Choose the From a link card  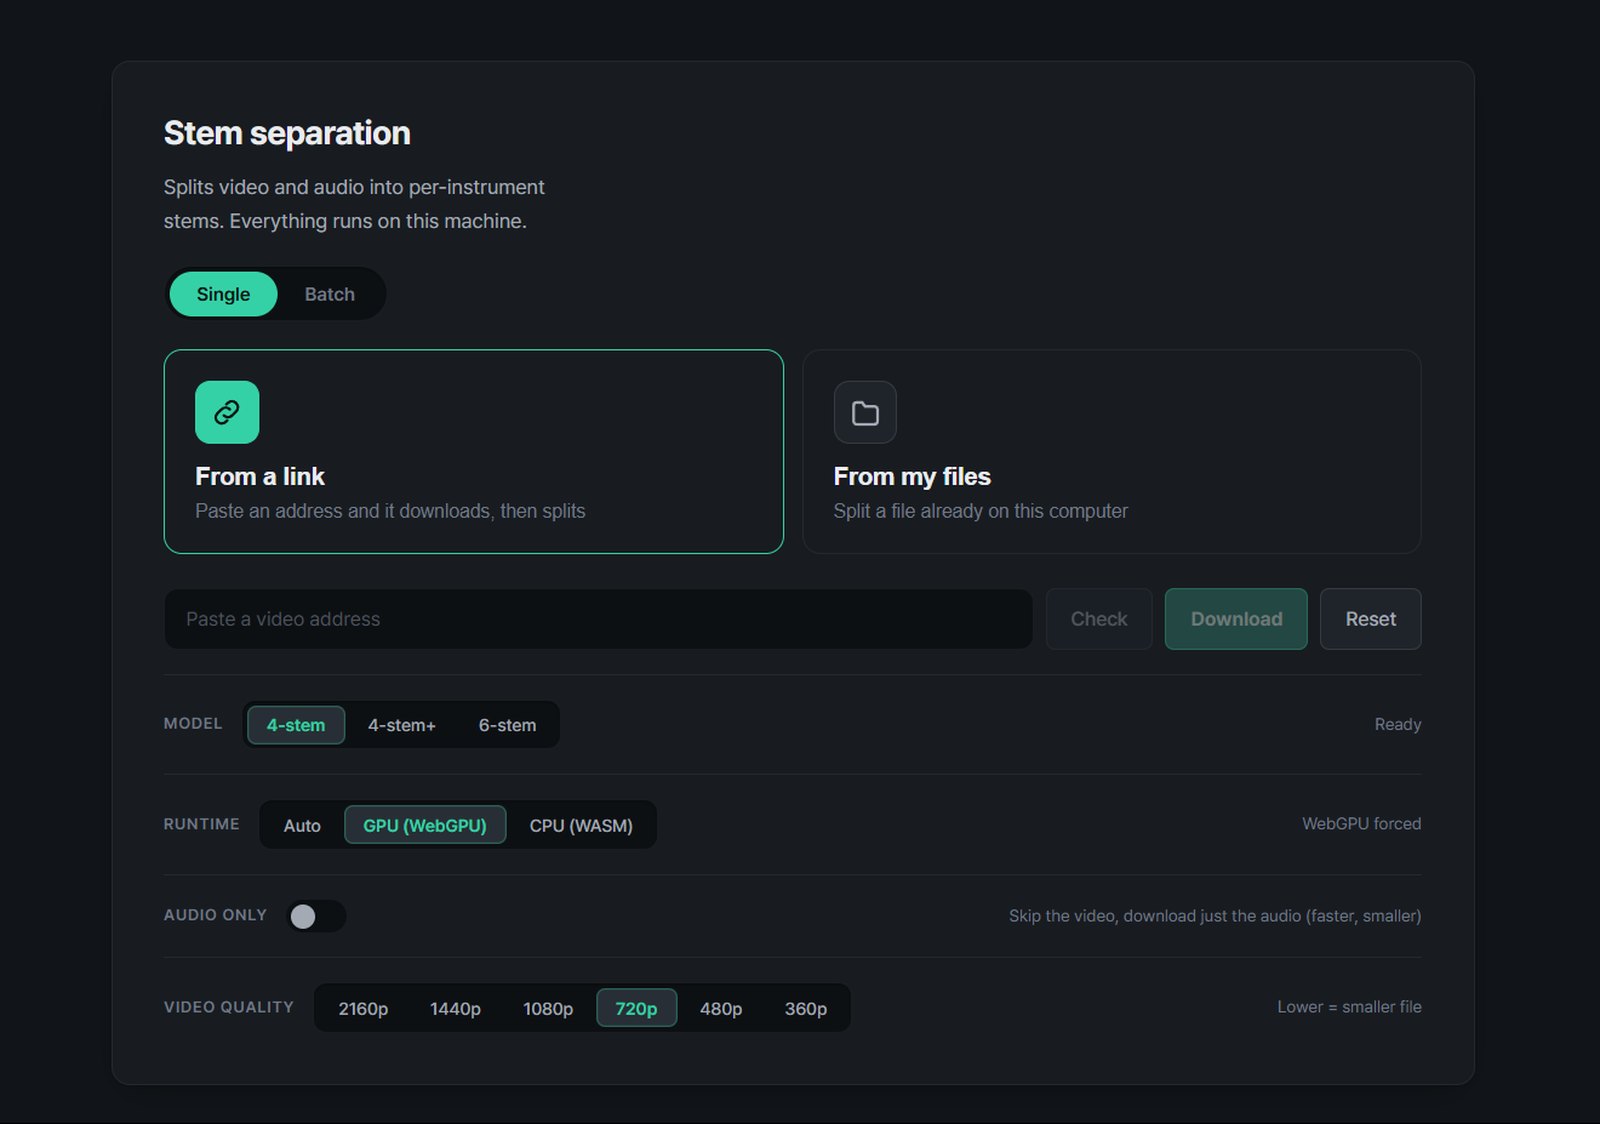point(474,451)
